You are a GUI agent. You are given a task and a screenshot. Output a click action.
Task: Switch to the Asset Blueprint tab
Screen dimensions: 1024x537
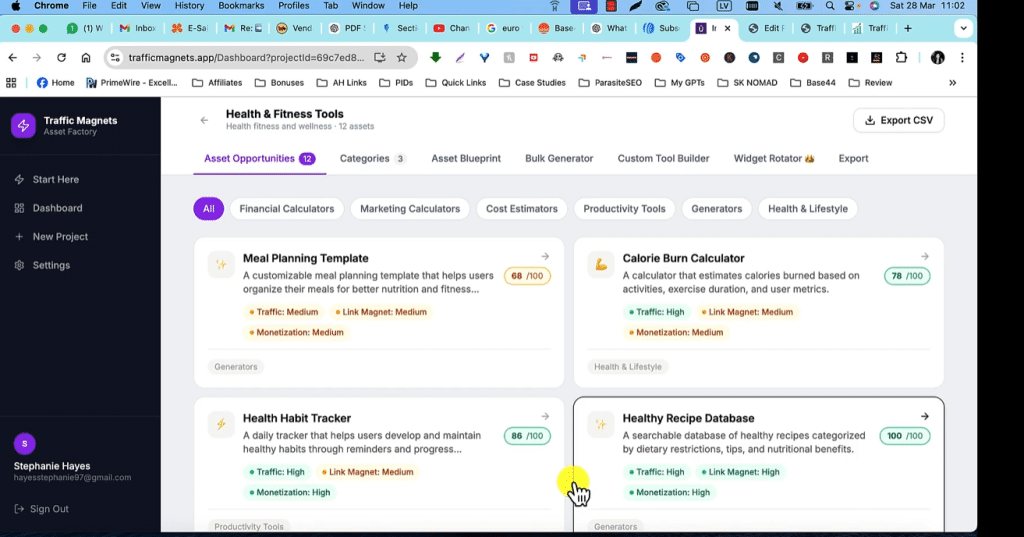pyautogui.click(x=465, y=158)
